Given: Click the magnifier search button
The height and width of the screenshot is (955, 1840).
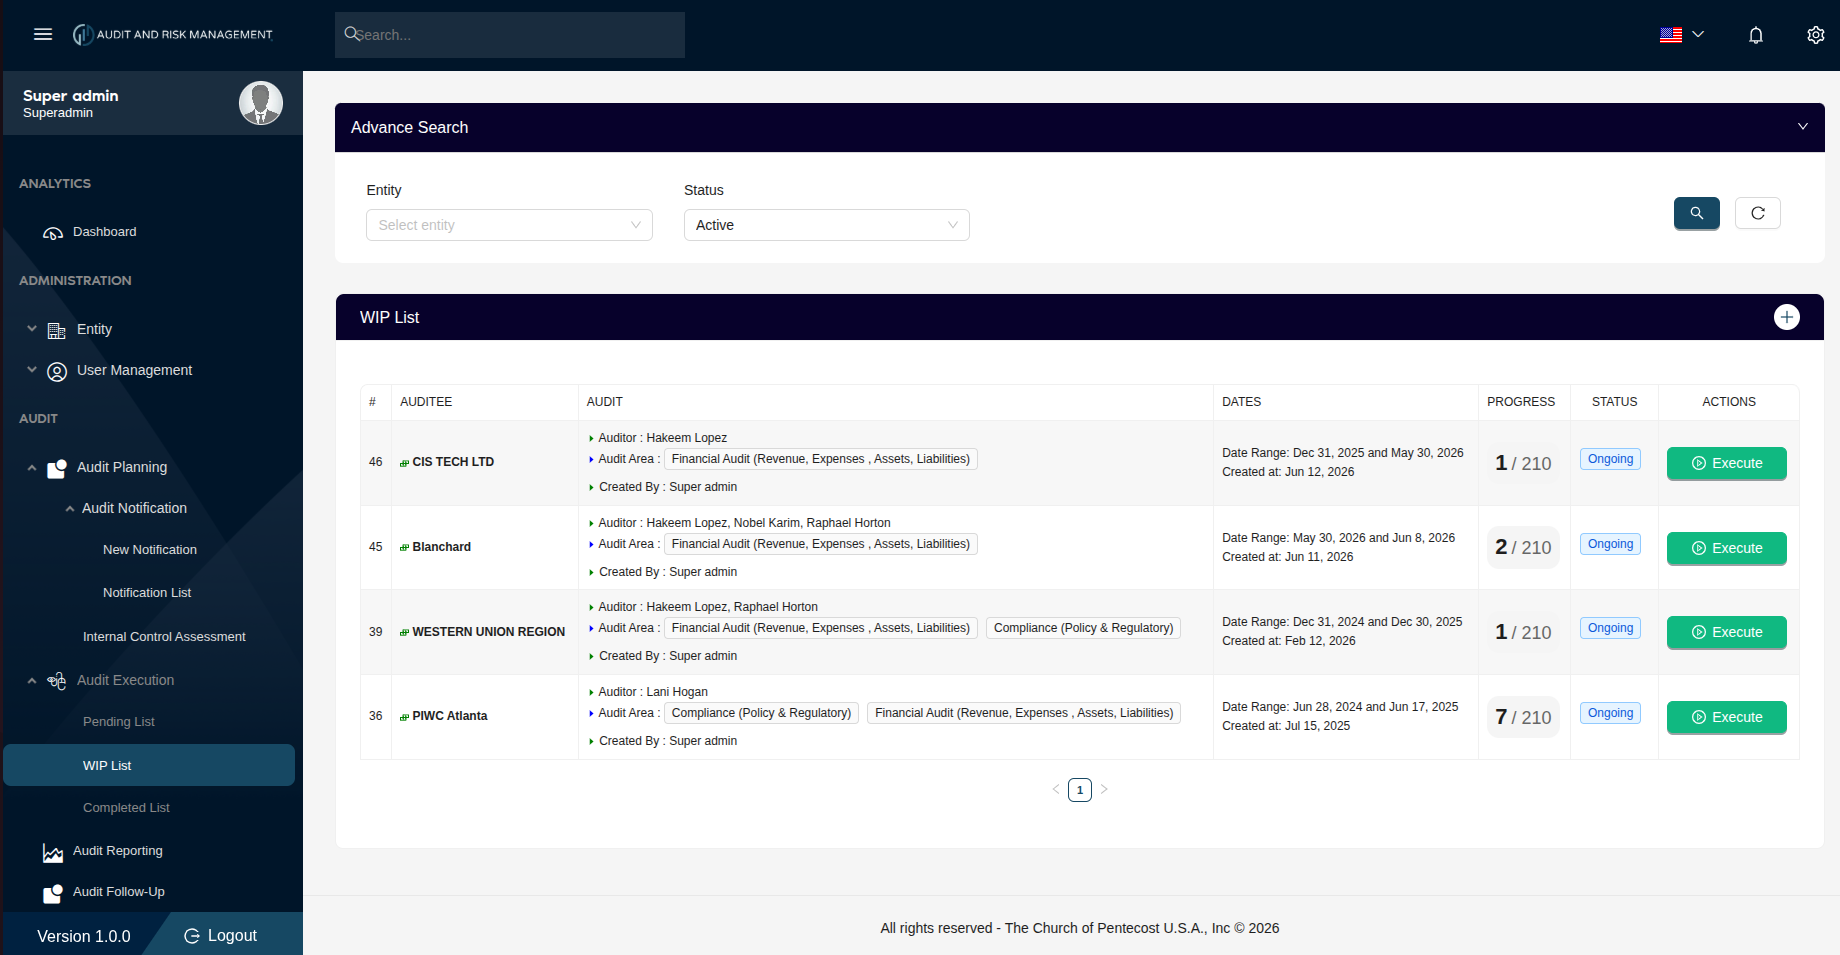Looking at the screenshot, I should click(x=1697, y=213).
